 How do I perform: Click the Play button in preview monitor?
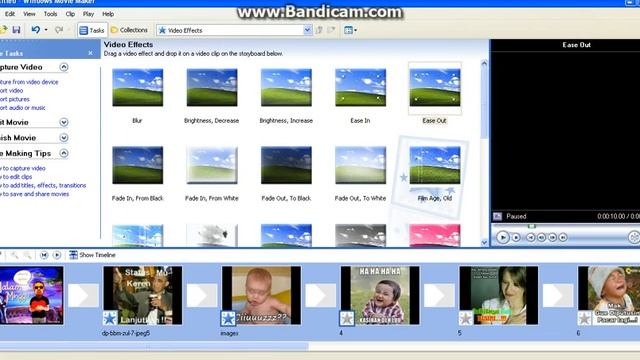[x=503, y=237]
